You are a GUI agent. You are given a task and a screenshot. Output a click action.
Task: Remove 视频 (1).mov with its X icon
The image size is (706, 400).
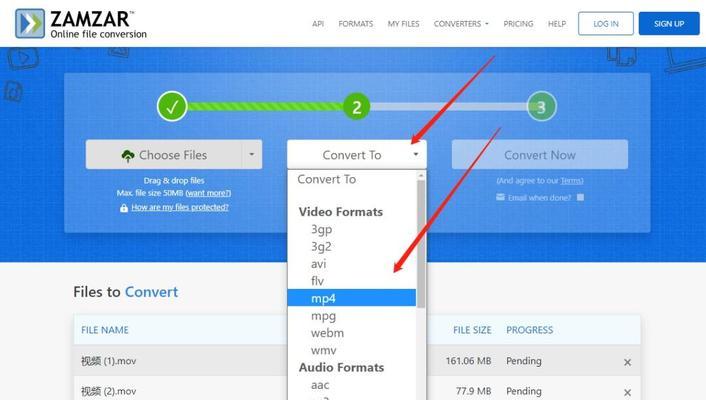tap(627, 362)
